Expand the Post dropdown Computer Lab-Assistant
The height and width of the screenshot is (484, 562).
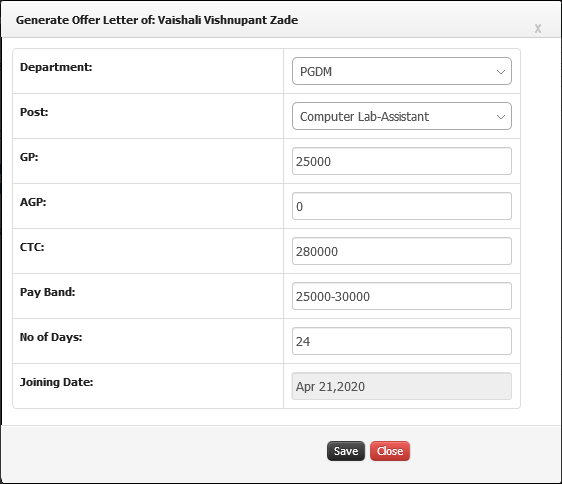402,116
